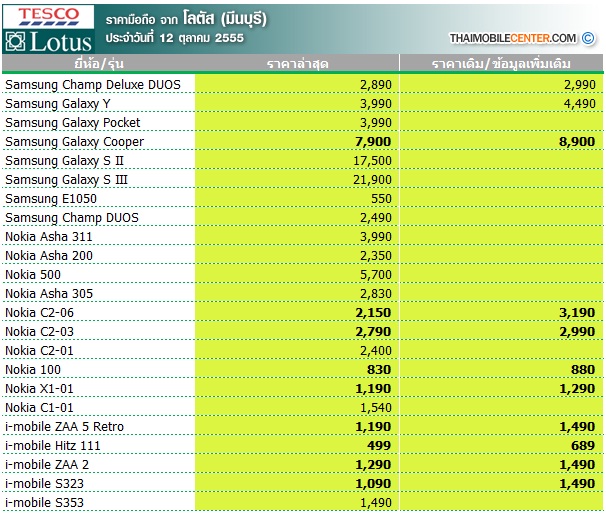Select the i-mobile S353 model name
This screenshot has width=606, height=515.
click(44, 502)
